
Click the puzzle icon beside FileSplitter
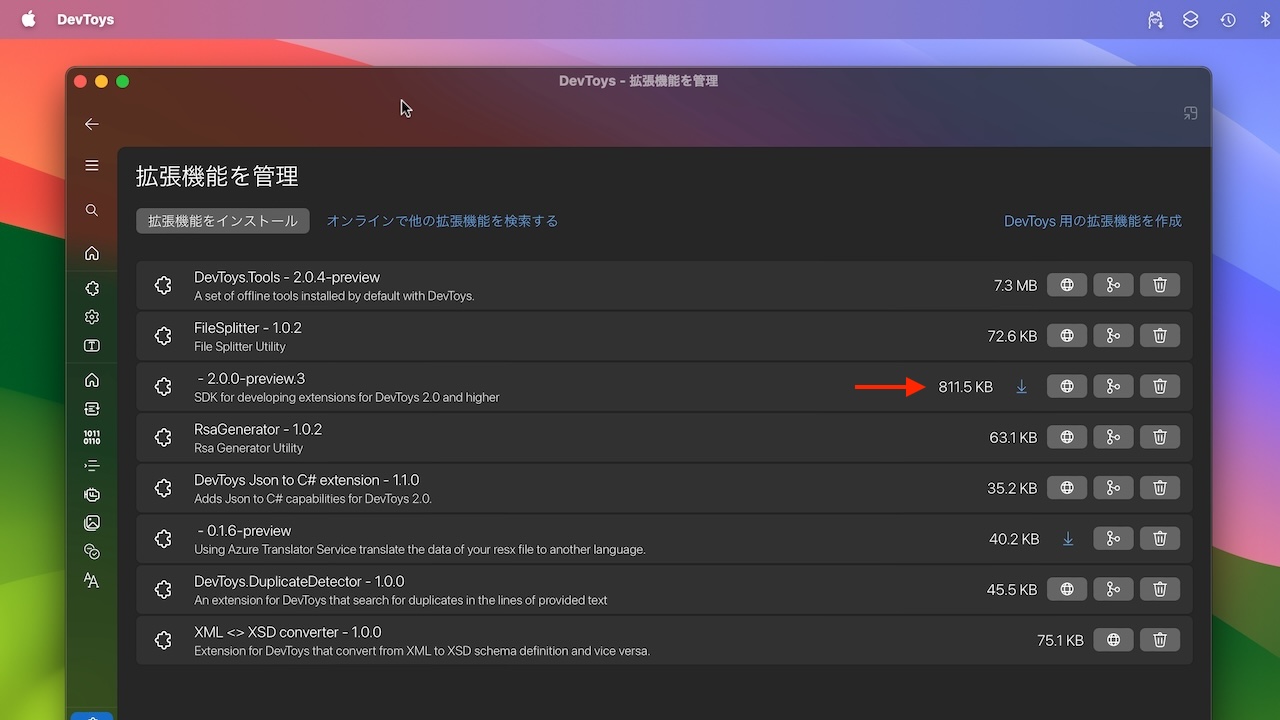tap(164, 336)
